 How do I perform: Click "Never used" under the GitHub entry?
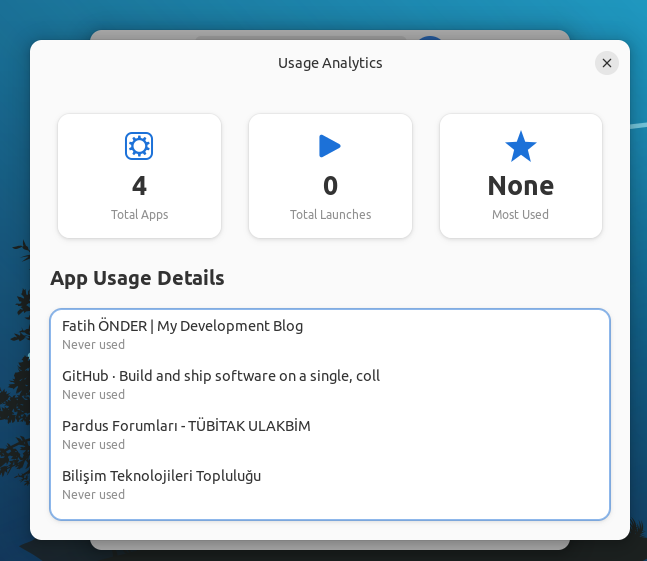(93, 395)
